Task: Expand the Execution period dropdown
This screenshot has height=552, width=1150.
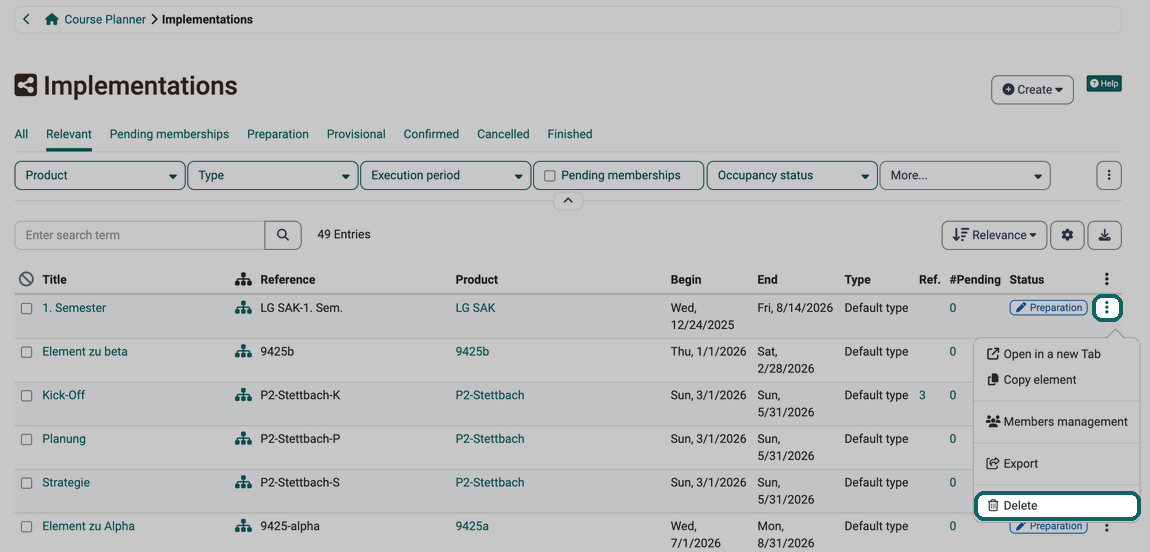Action: point(446,176)
